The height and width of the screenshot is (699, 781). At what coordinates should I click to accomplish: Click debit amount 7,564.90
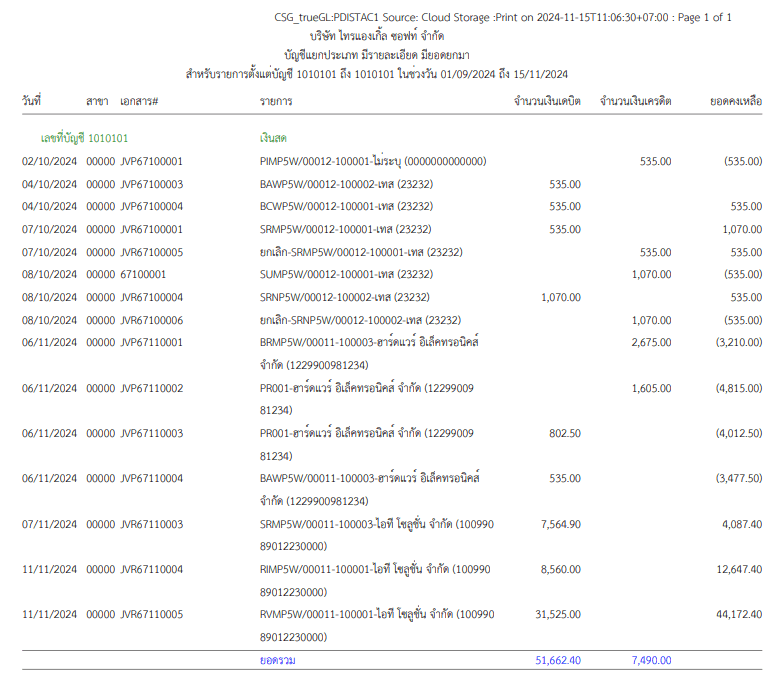(x=561, y=524)
